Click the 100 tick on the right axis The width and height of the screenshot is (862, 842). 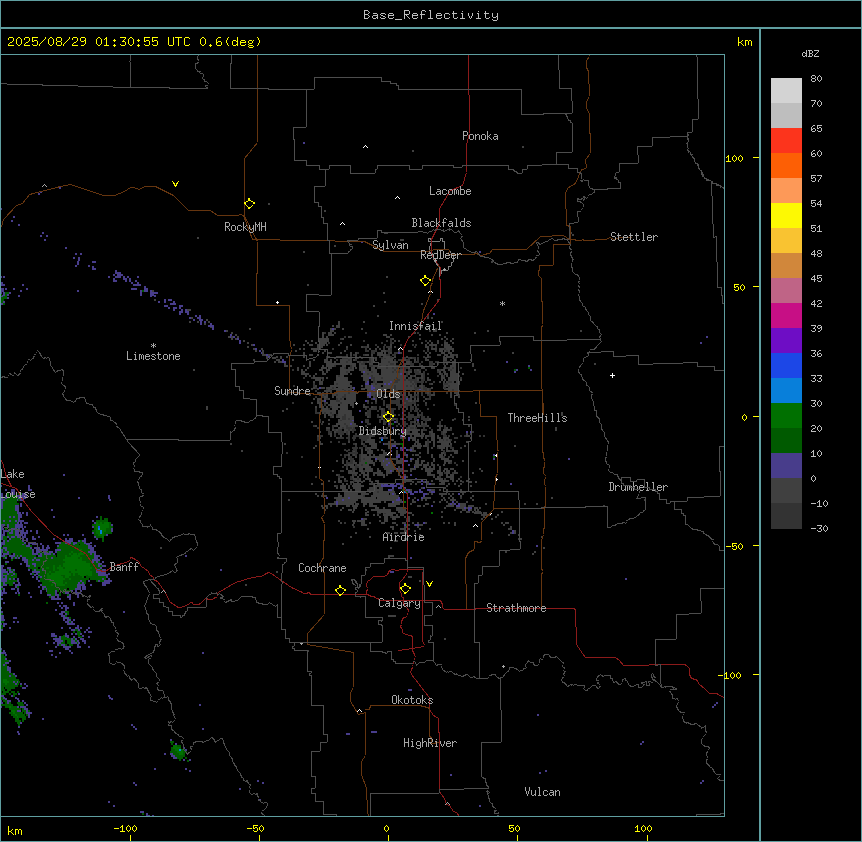pyautogui.click(x=734, y=158)
